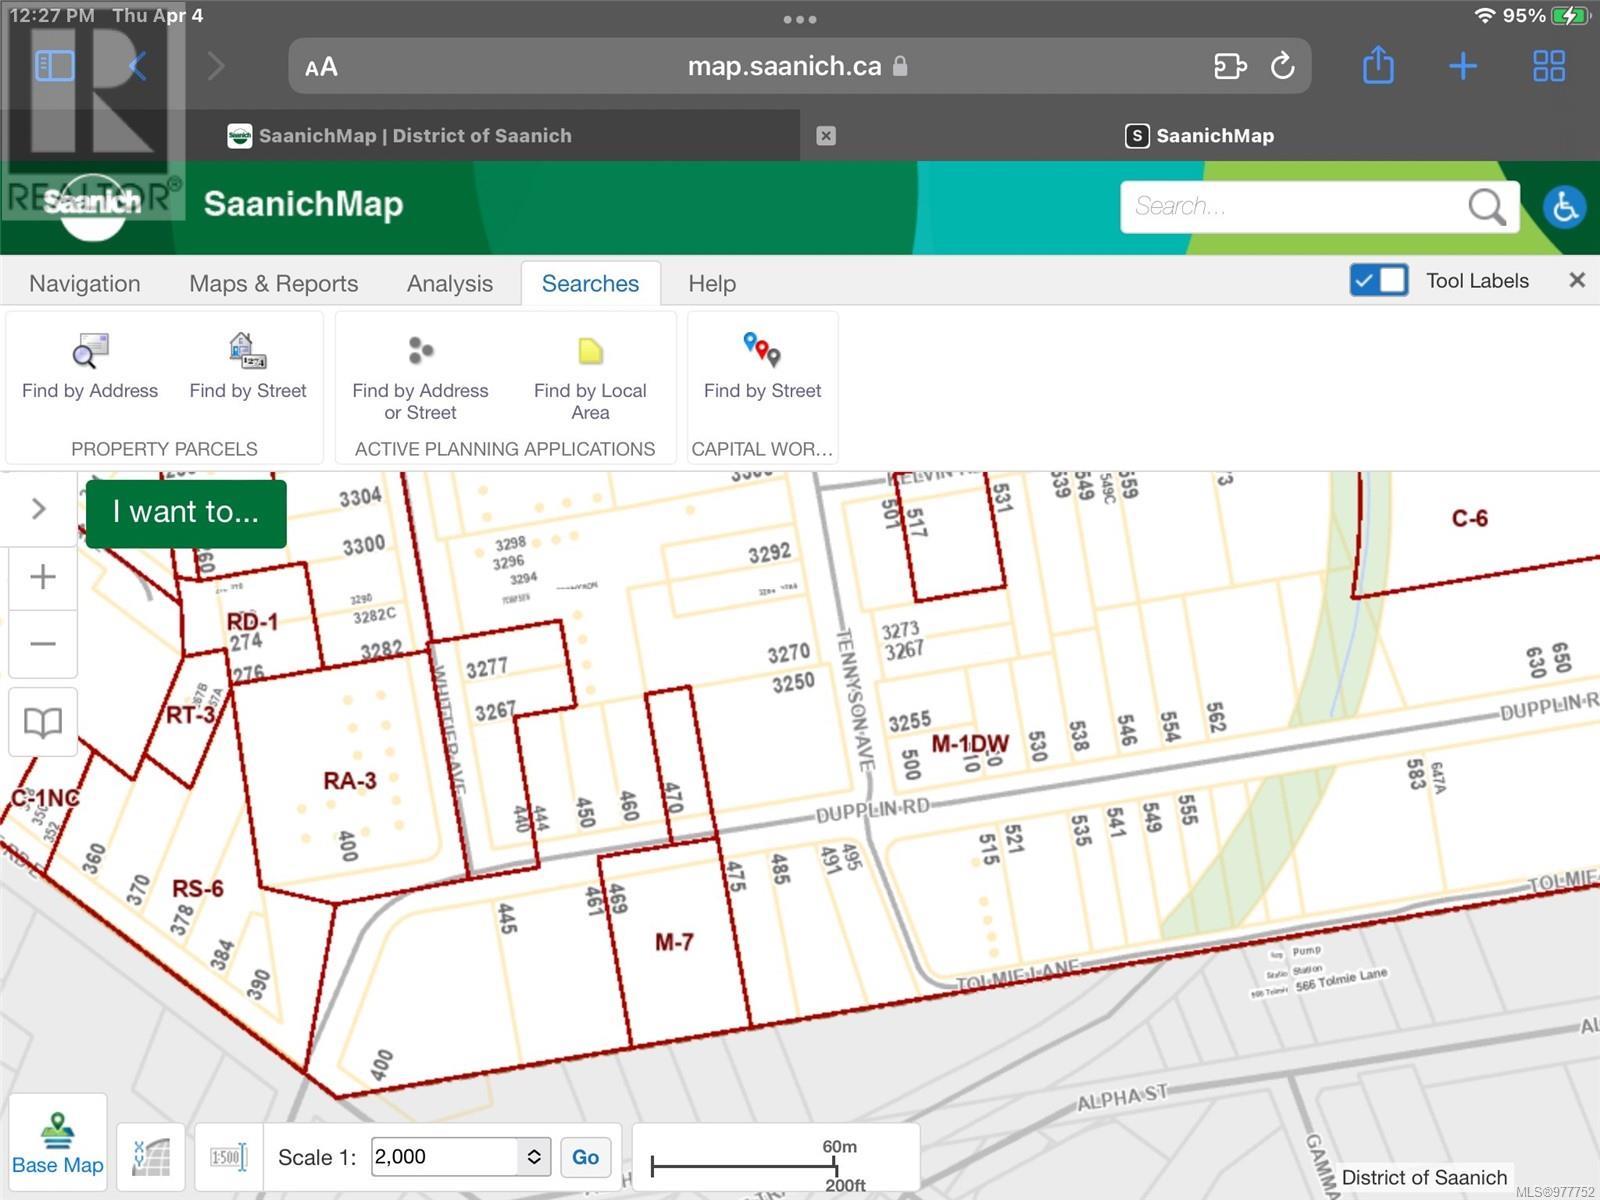Screen dimensions: 1600x1200
Task: Open the Help tab
Action: [712, 284]
